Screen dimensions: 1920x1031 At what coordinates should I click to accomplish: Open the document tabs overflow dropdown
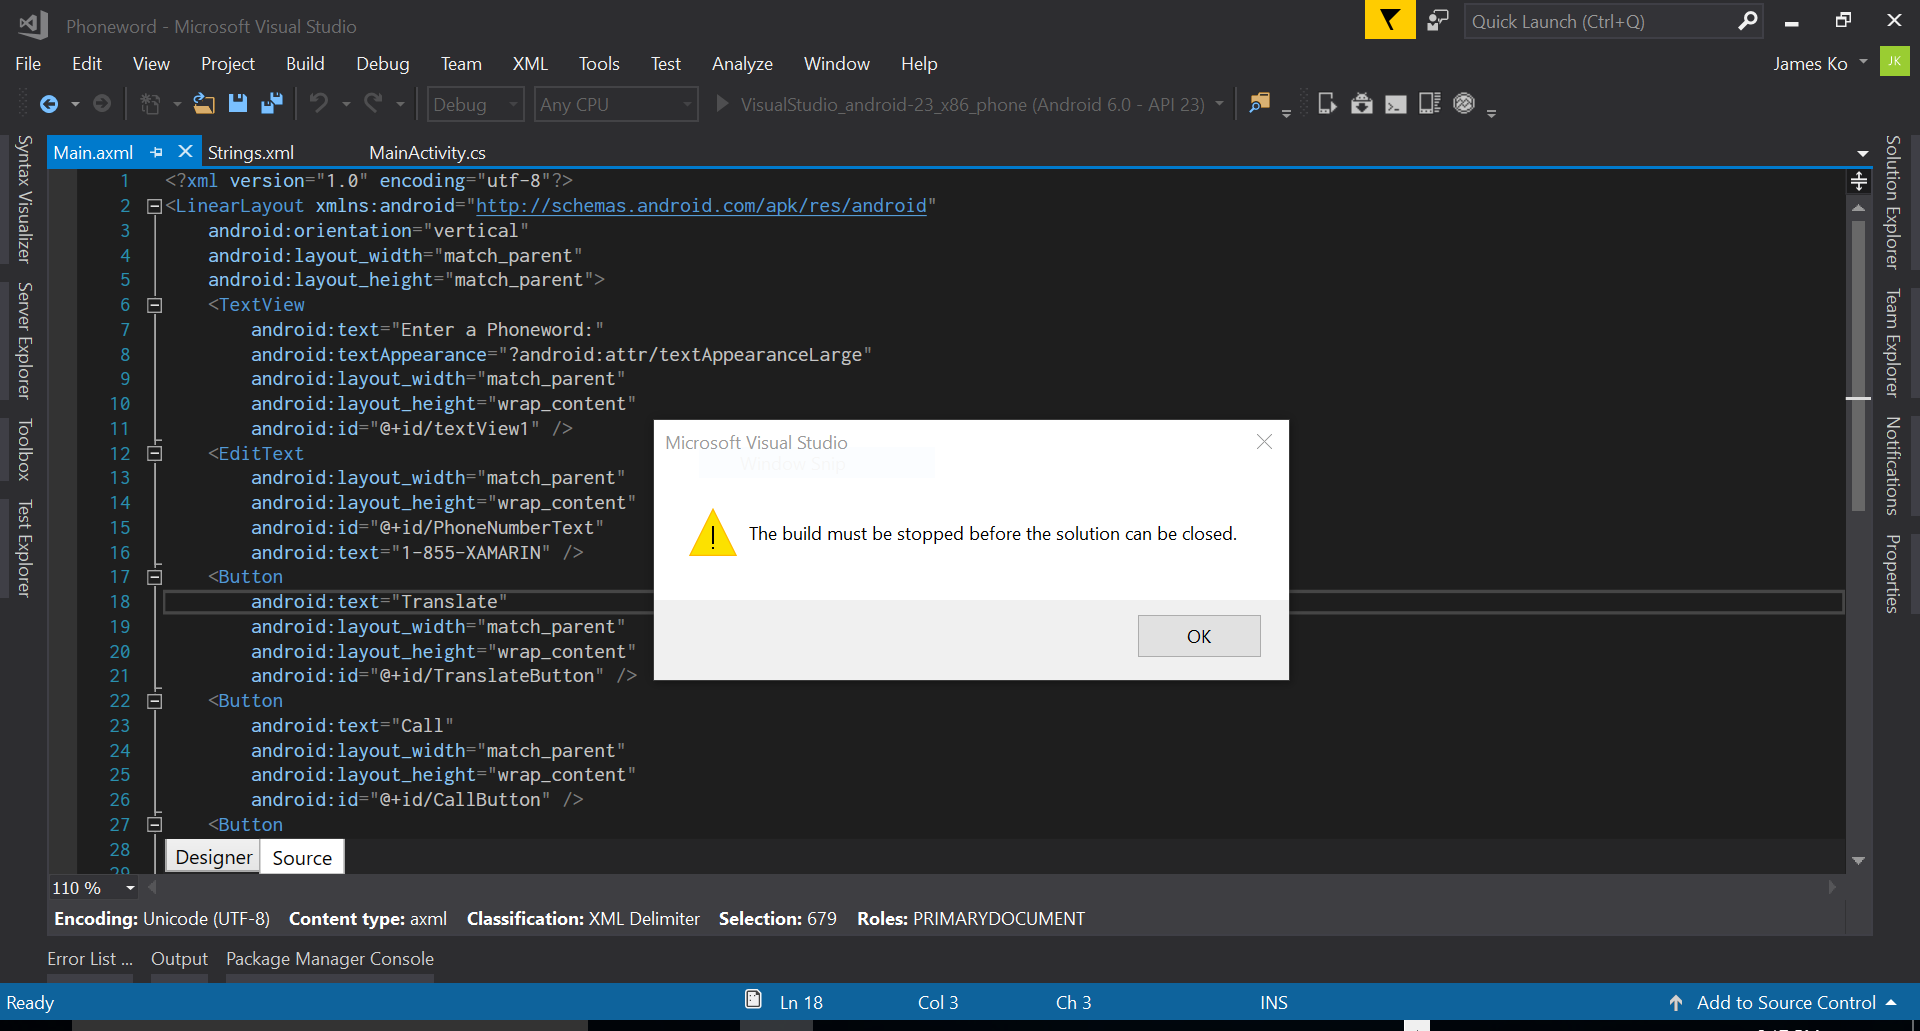coord(1862,153)
